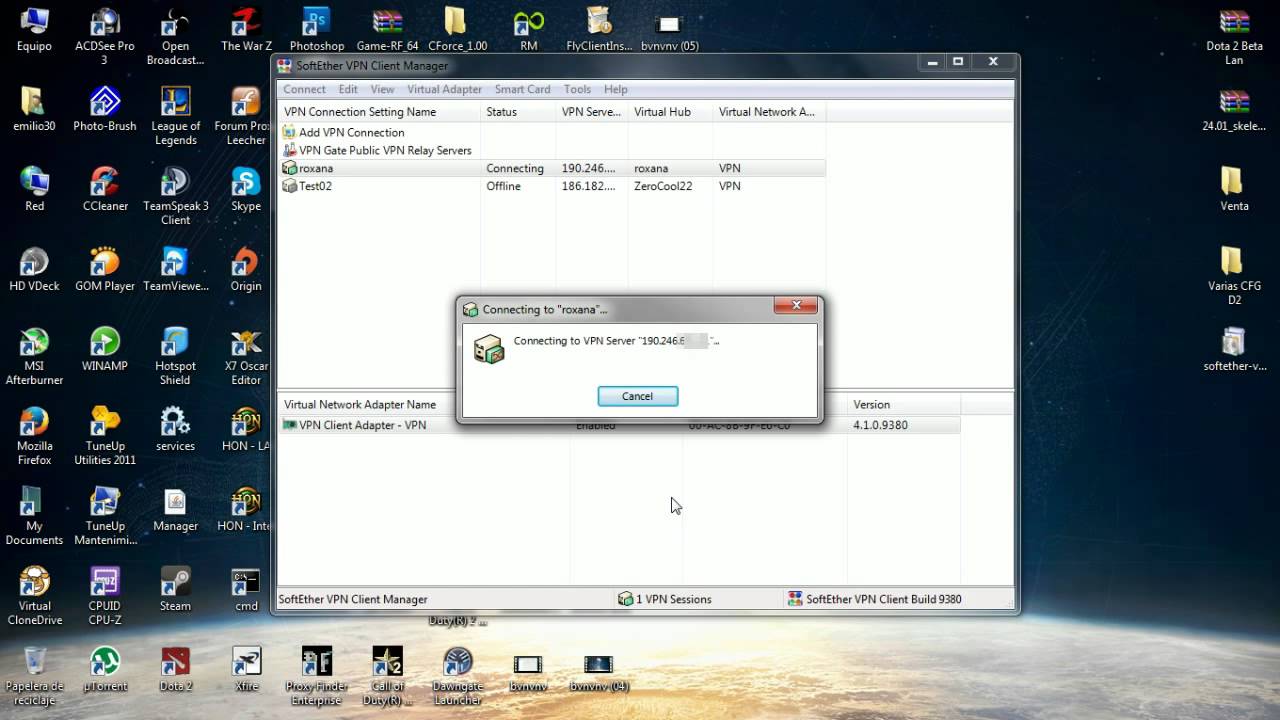
Task: Cancel the connection to roxana
Action: click(x=638, y=396)
